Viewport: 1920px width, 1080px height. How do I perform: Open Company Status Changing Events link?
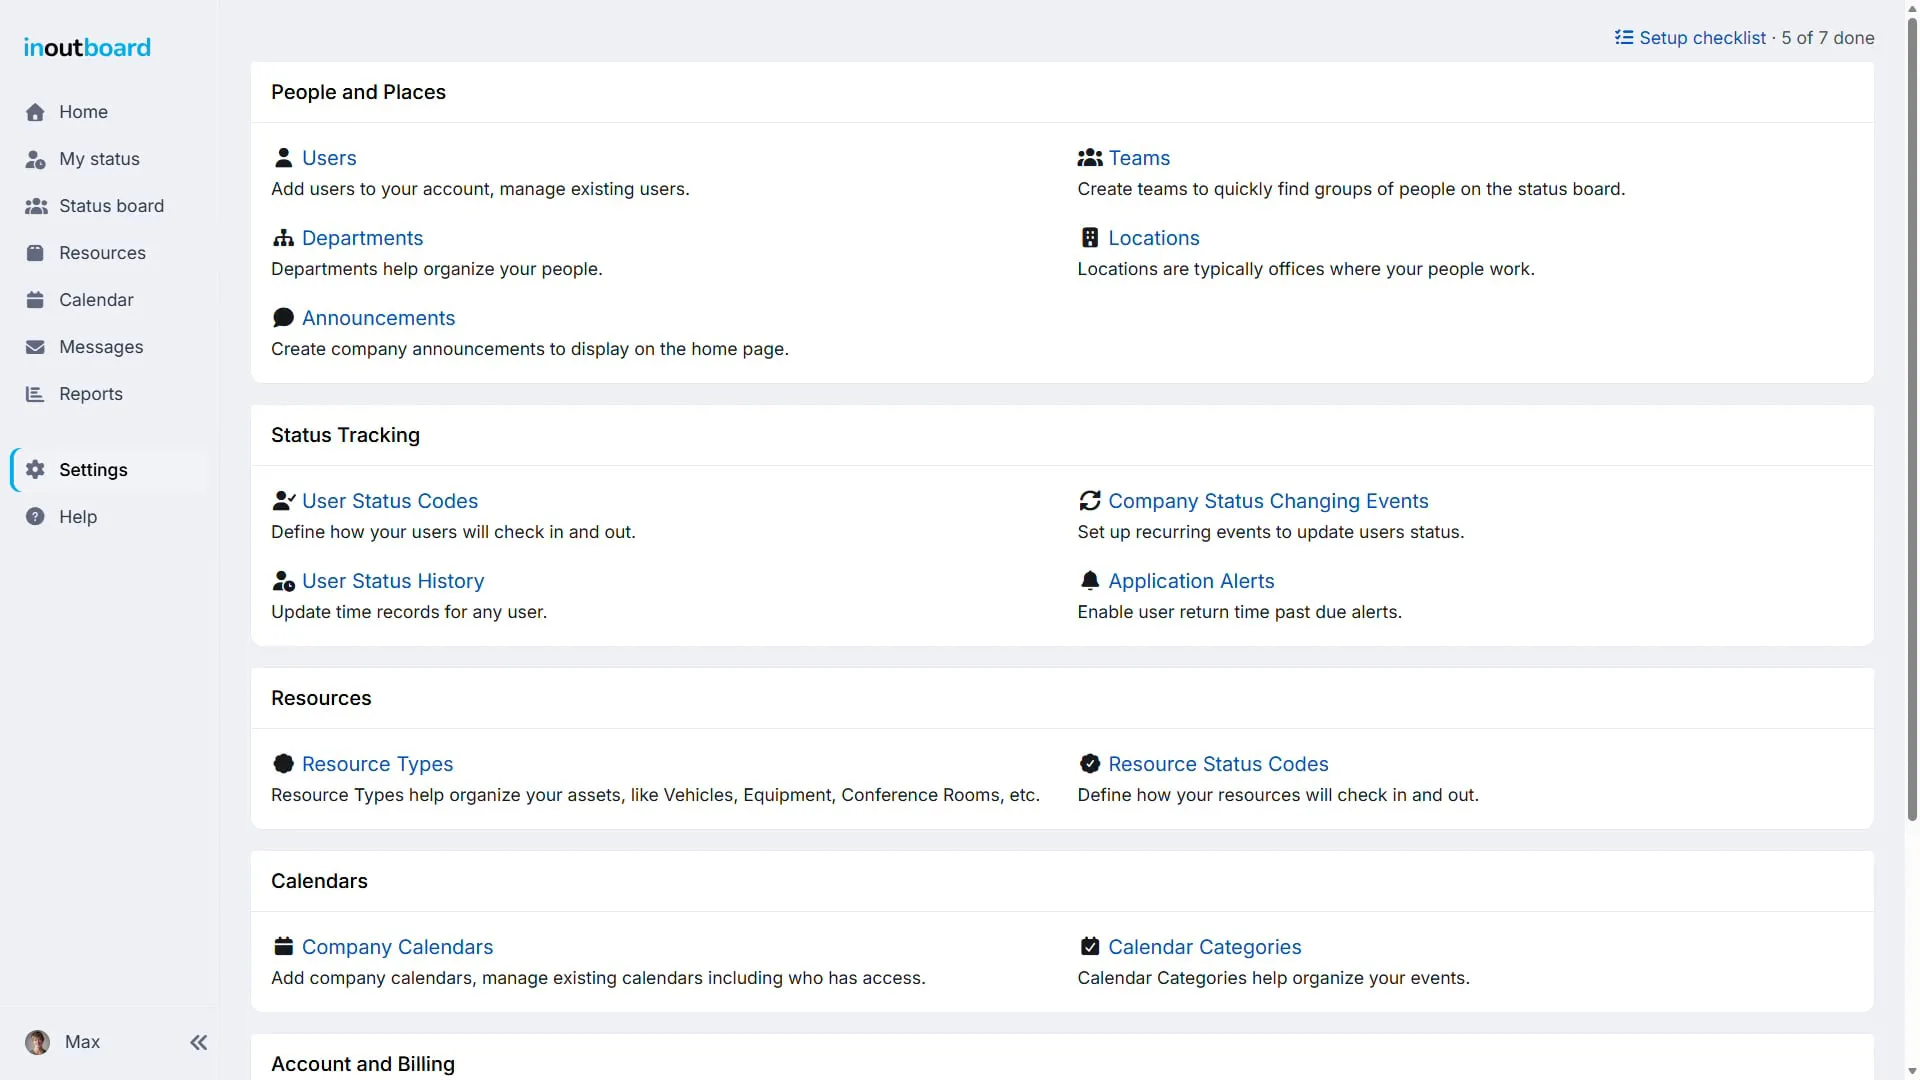1268,501
